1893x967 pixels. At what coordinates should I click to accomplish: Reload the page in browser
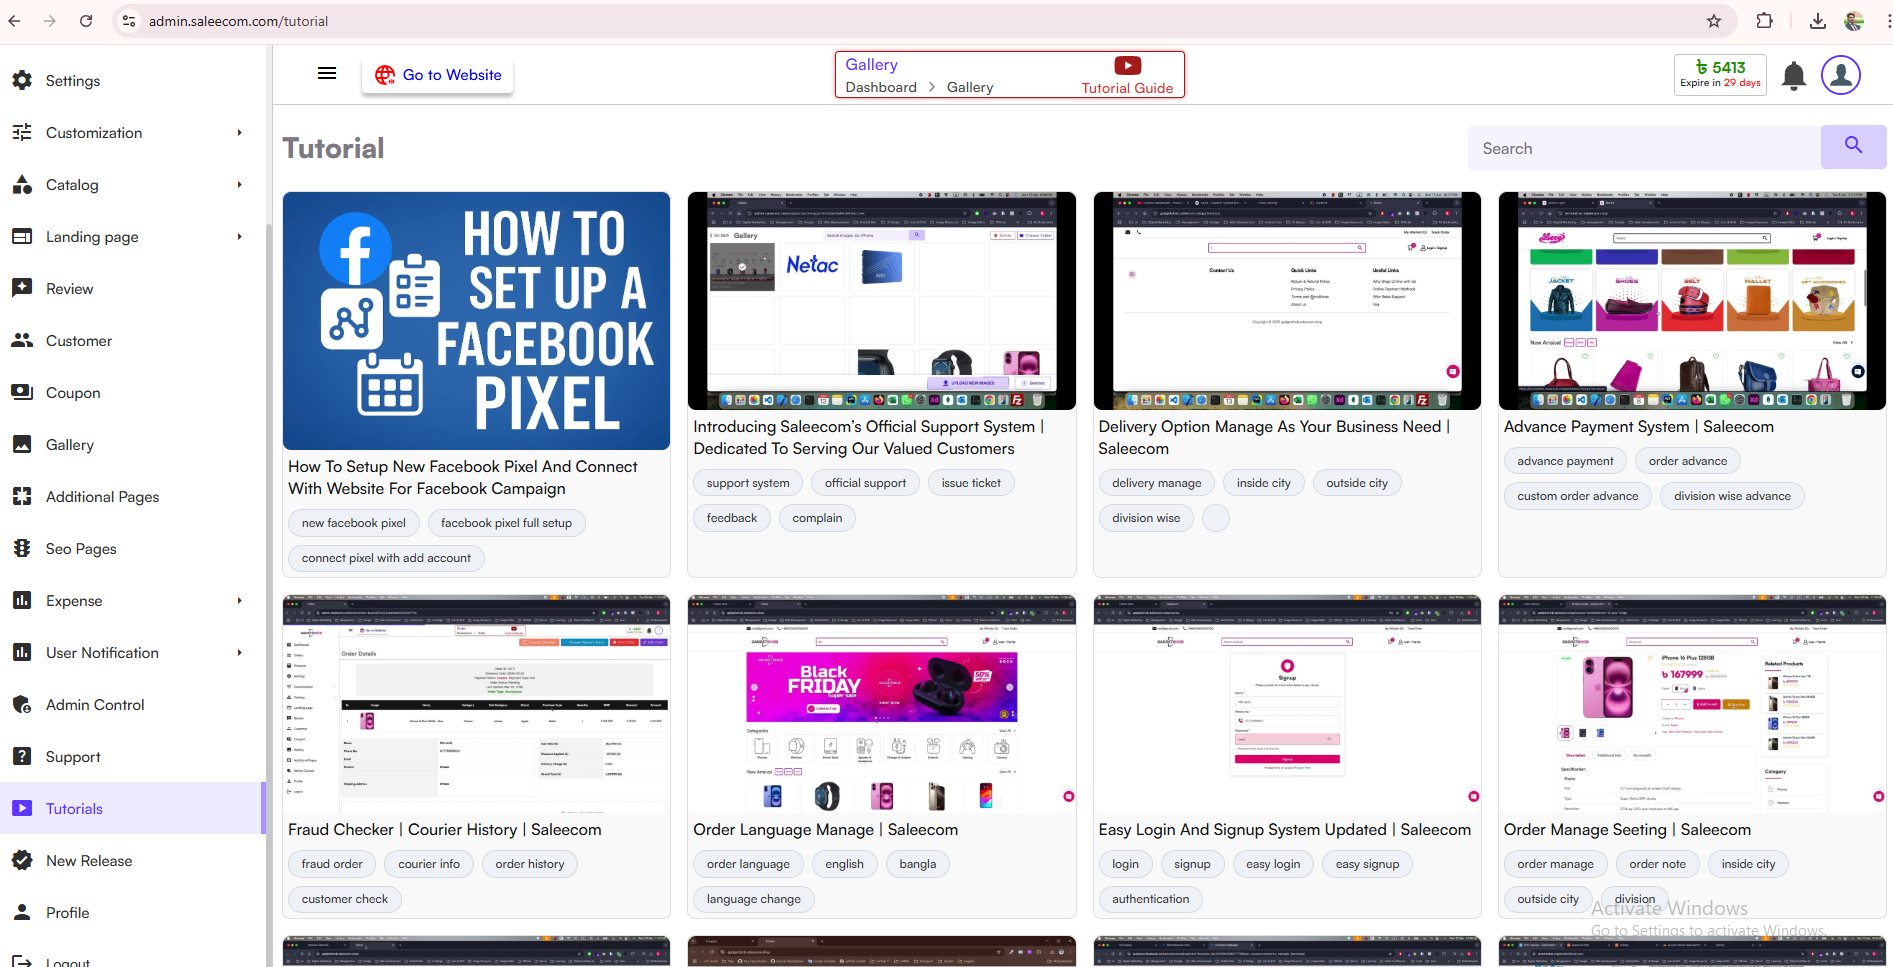click(86, 21)
